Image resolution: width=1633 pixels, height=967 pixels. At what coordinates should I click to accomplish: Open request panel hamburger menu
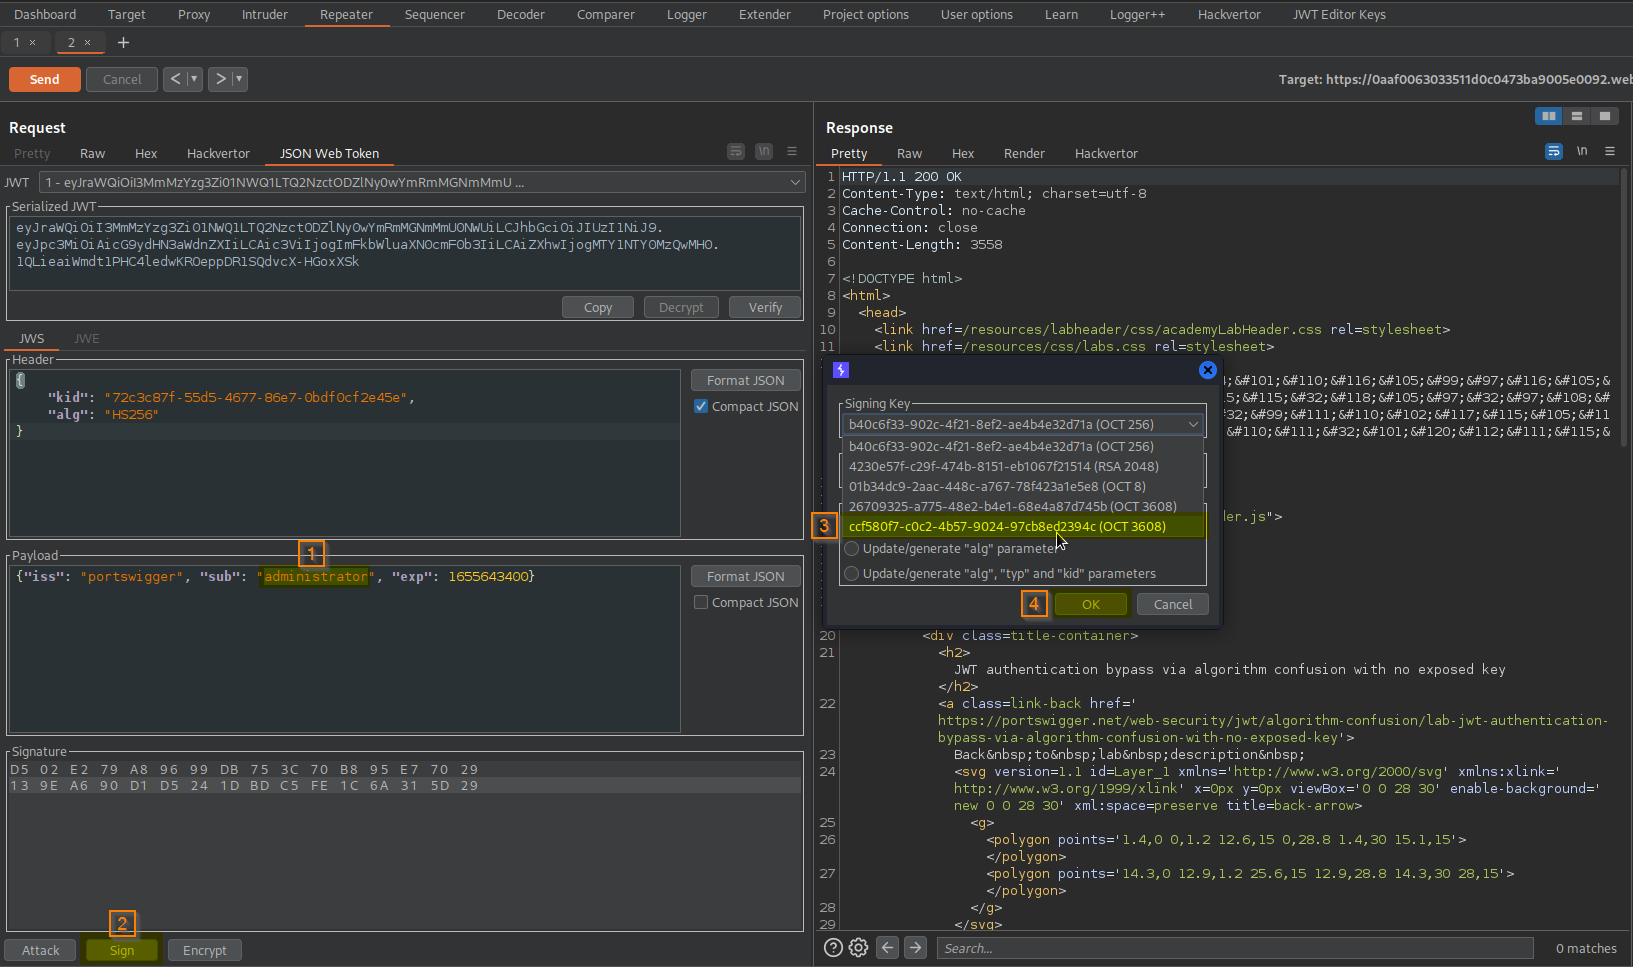[x=792, y=152]
